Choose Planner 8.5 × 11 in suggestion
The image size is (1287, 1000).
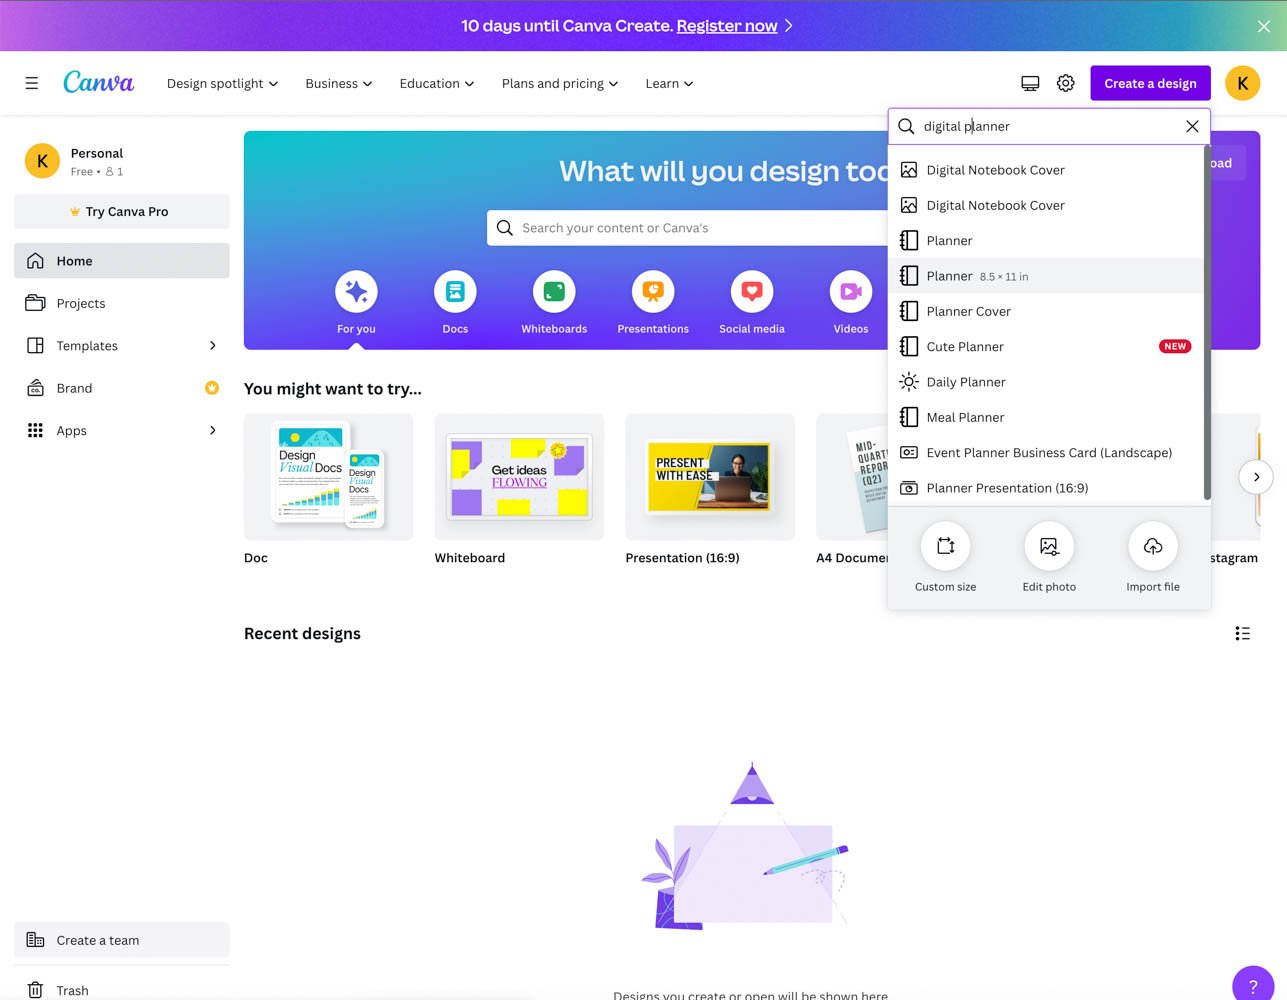pyautogui.click(x=1045, y=276)
